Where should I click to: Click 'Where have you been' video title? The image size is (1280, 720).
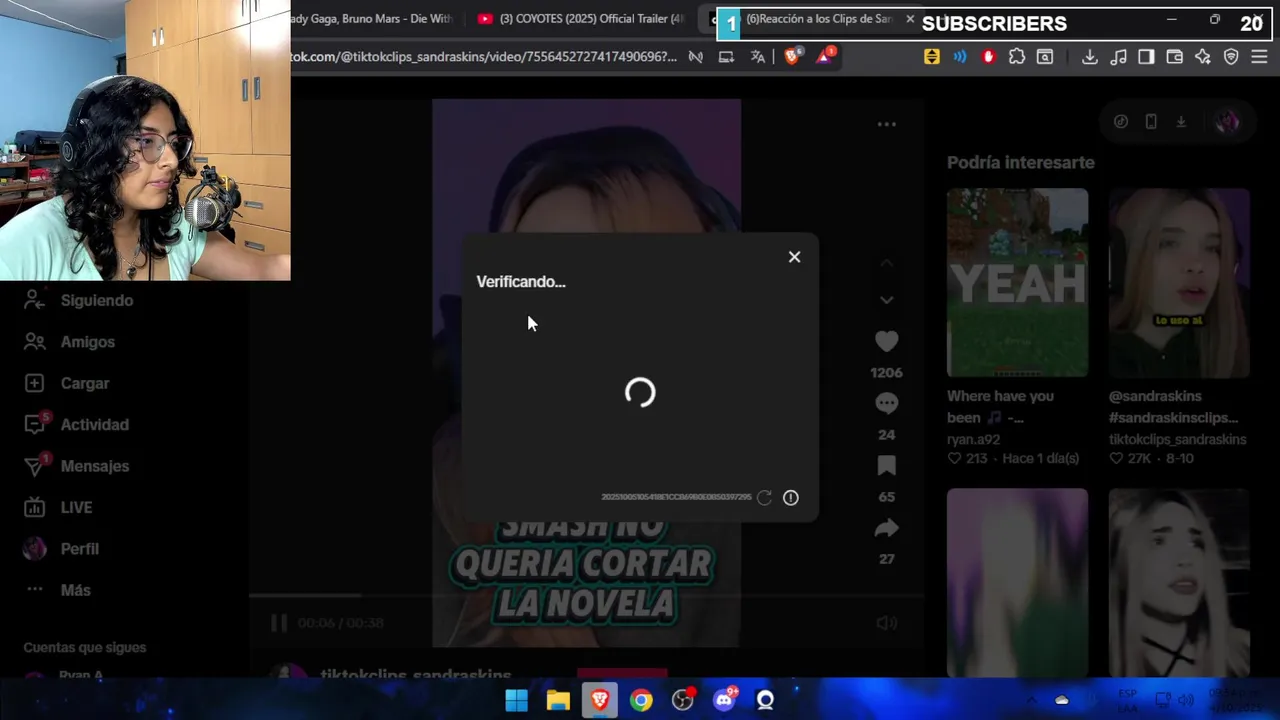point(1000,406)
